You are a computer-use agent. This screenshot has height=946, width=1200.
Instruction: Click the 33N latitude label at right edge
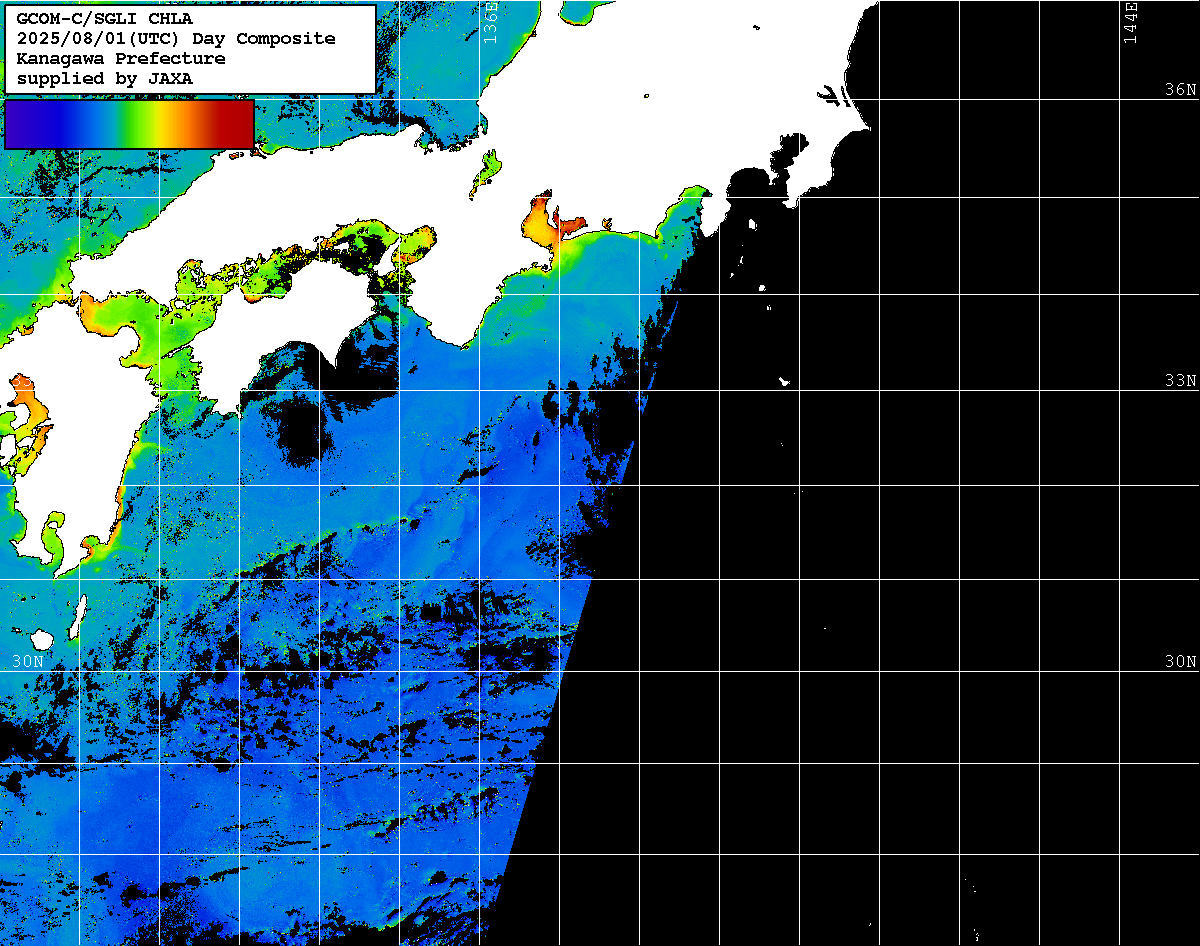click(1180, 381)
